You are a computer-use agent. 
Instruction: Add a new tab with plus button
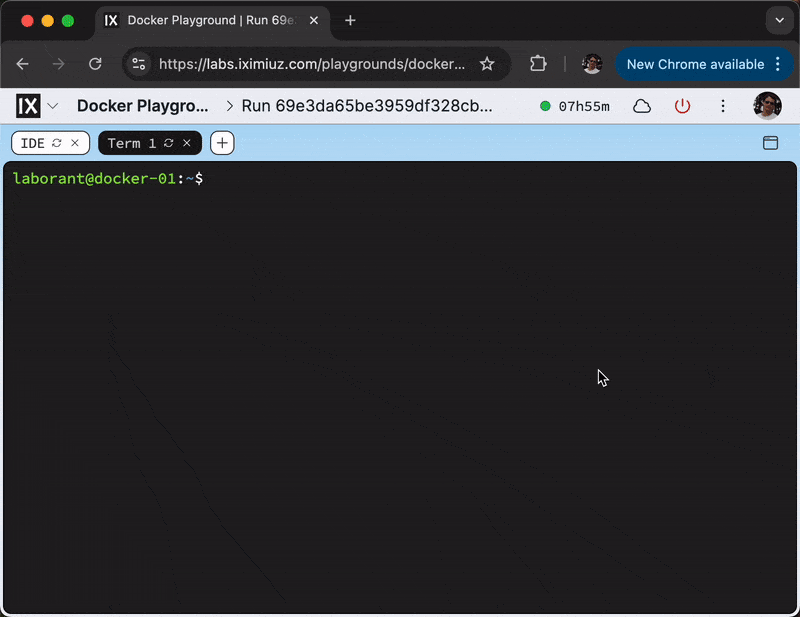pyautogui.click(x=222, y=143)
